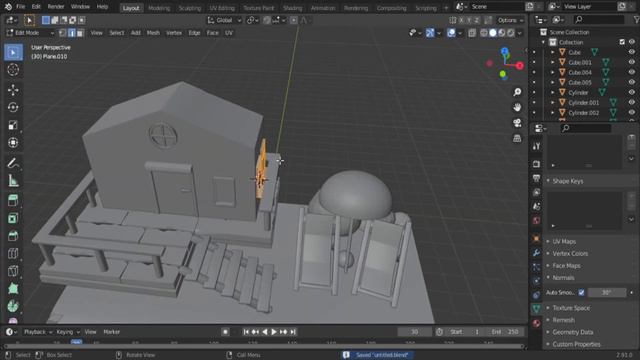Select Cylinder.001 in the outliner
This screenshot has width=640, height=360.
pyautogui.click(x=583, y=103)
